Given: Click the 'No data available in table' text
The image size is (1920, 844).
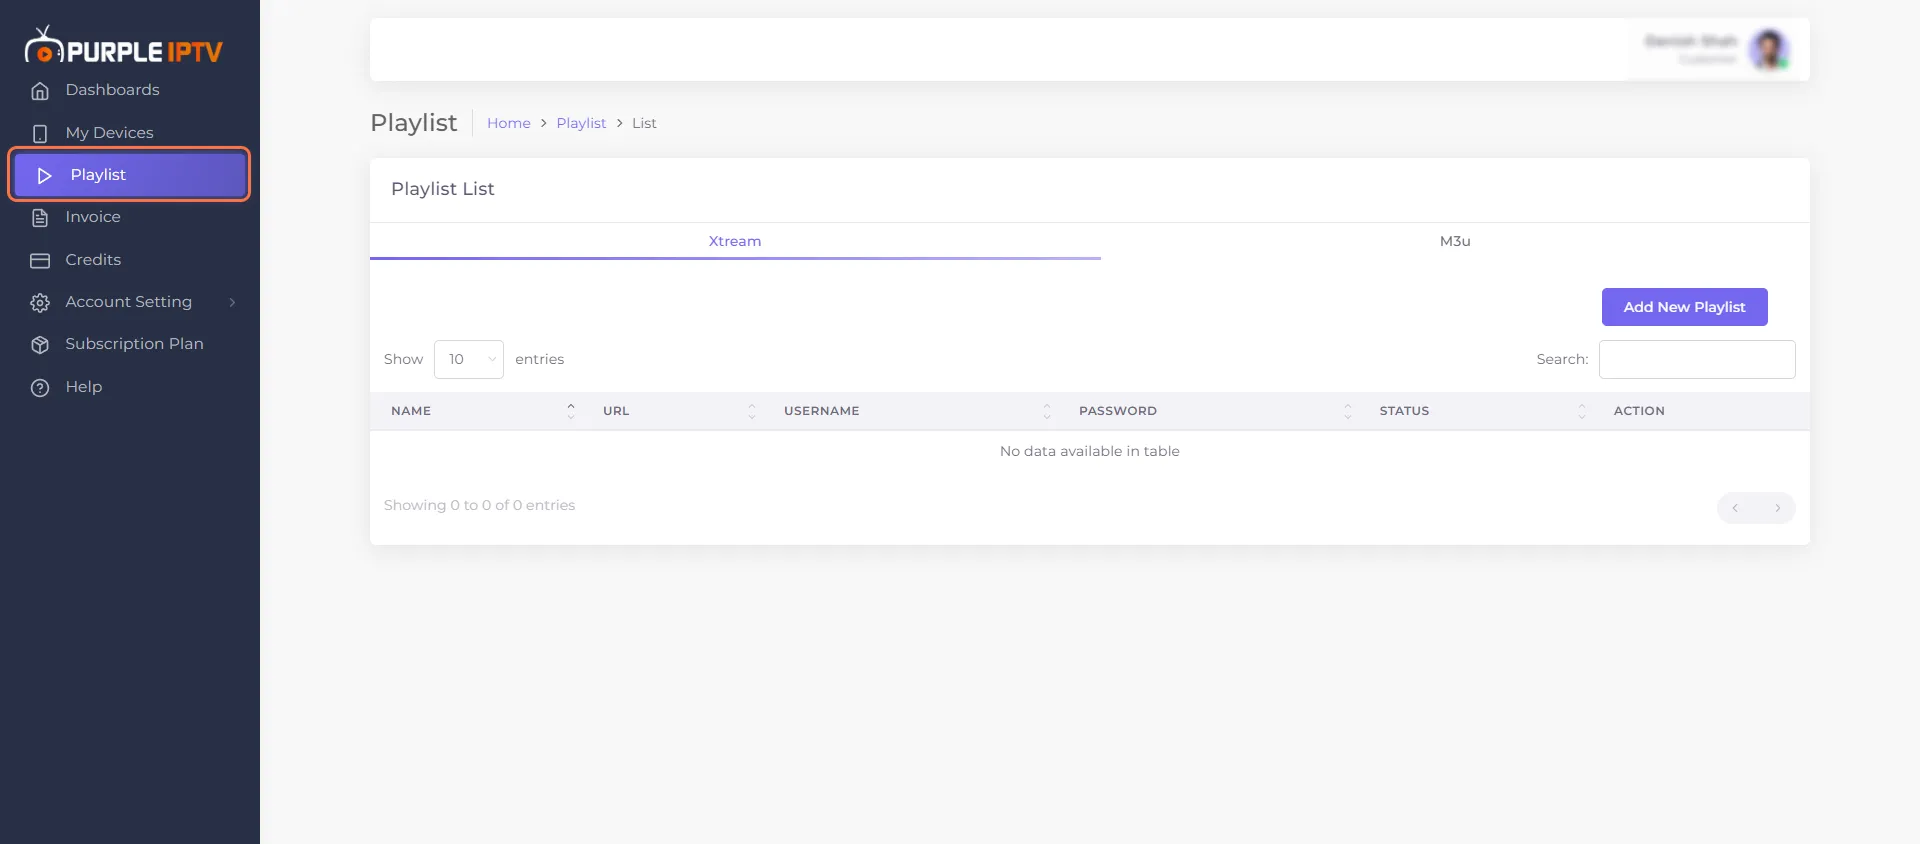Looking at the screenshot, I should click(x=1090, y=451).
